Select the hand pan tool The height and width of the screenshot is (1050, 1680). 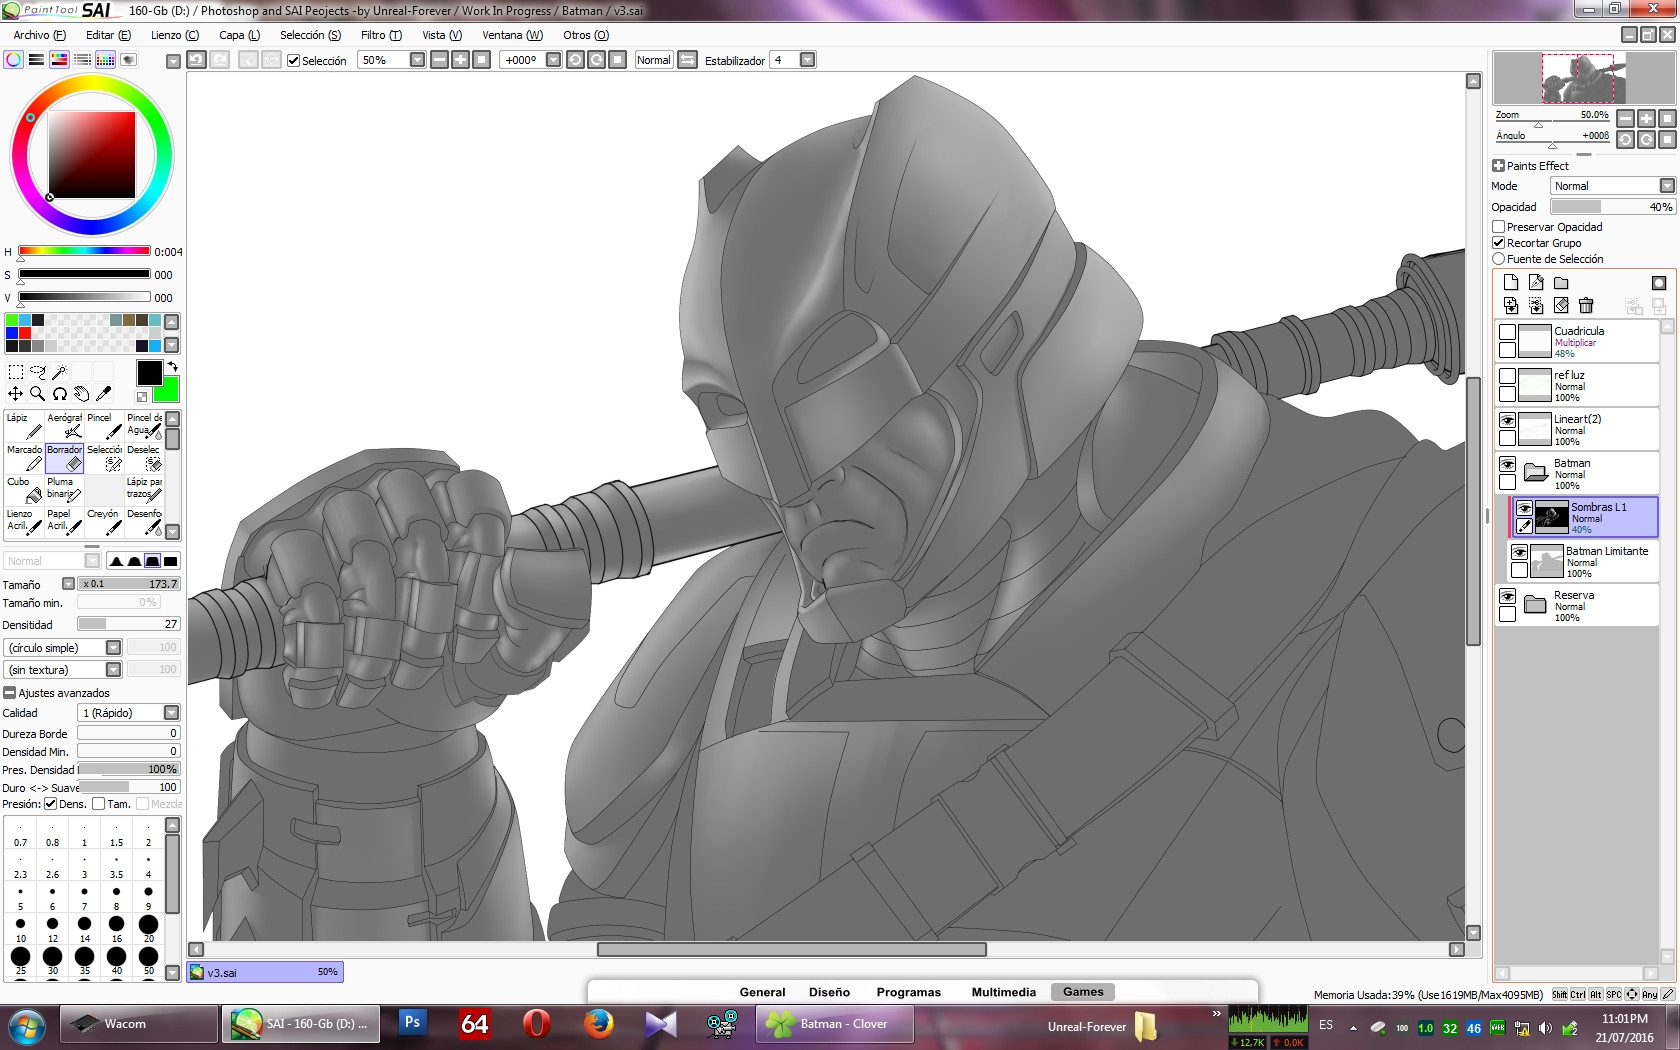81,394
